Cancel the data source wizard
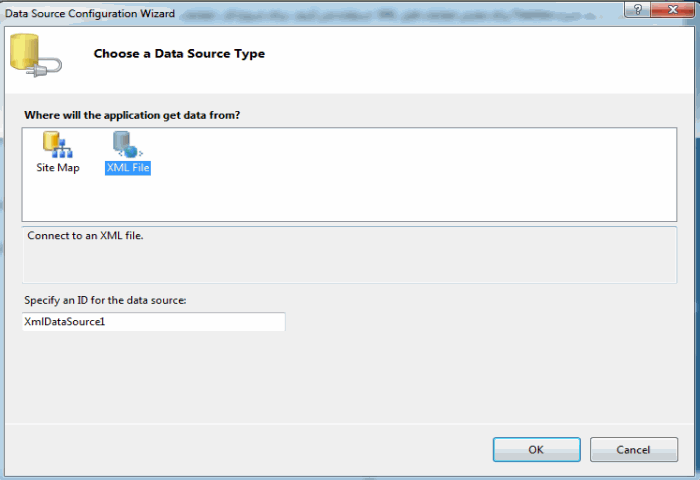Image resolution: width=700 pixels, height=480 pixels. 633,450
